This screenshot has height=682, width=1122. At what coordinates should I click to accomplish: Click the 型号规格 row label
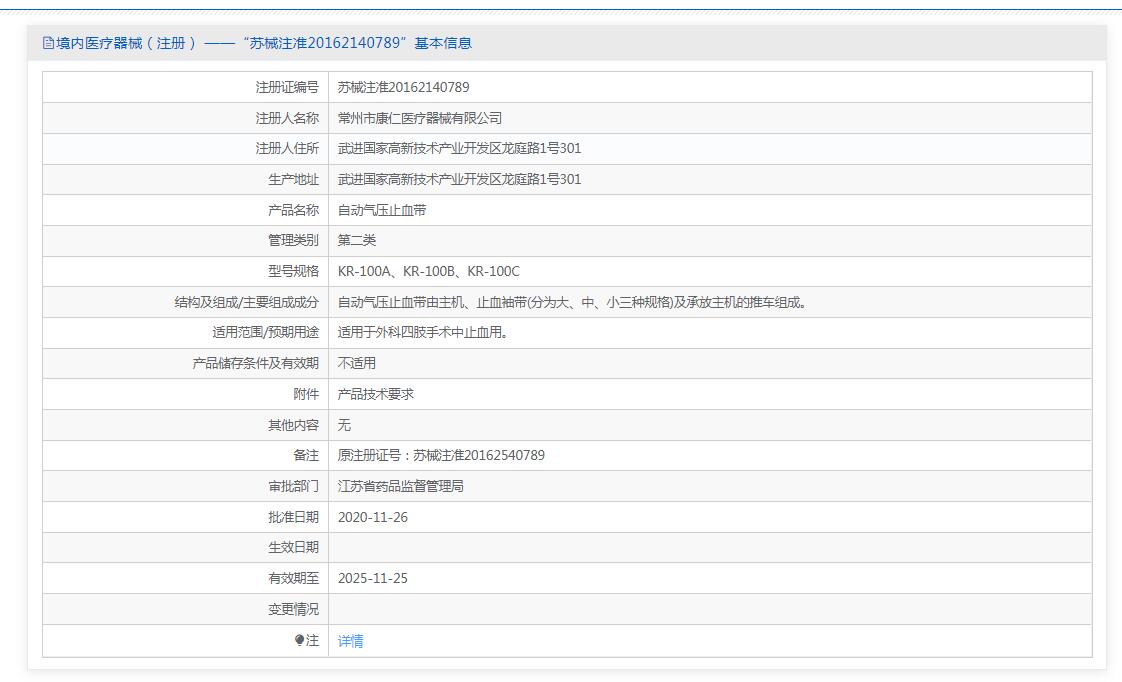coord(293,271)
